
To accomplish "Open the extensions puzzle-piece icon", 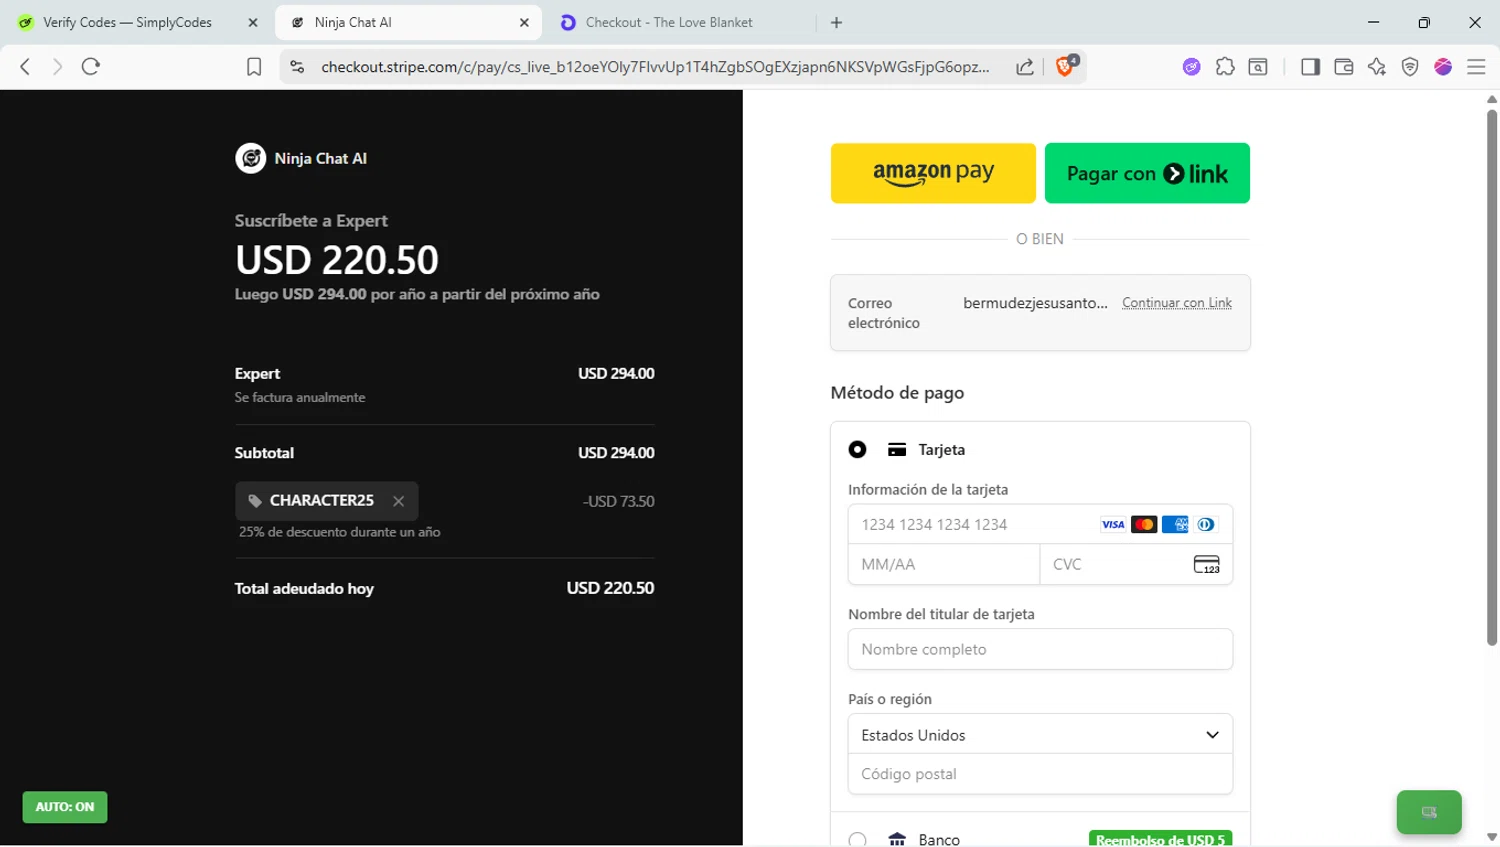I will tap(1225, 67).
